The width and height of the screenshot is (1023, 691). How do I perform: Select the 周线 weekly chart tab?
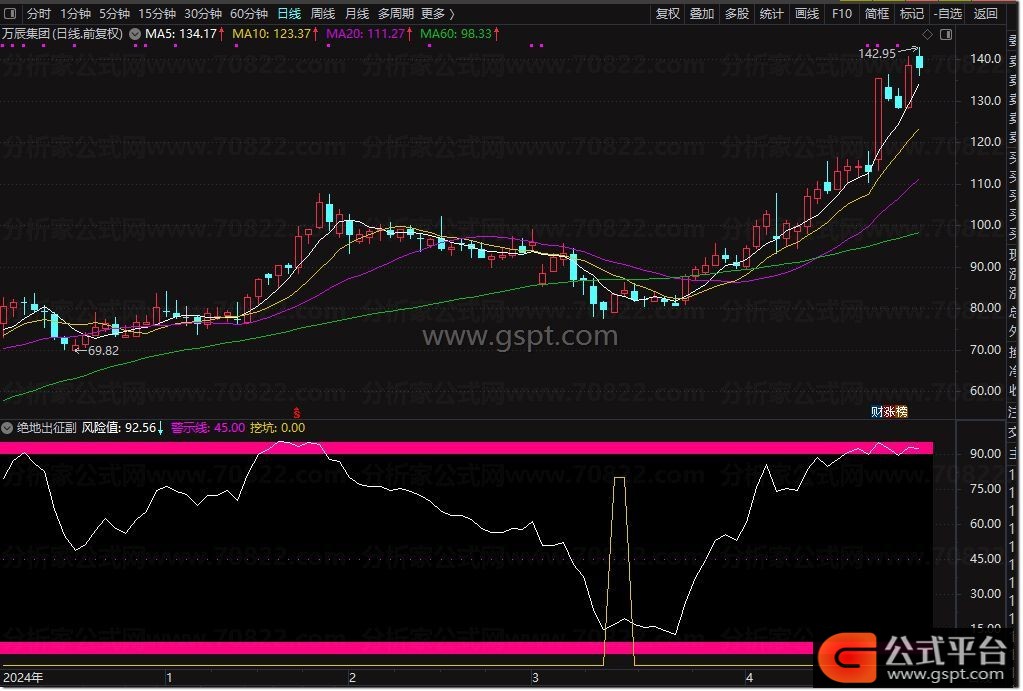[x=323, y=13]
